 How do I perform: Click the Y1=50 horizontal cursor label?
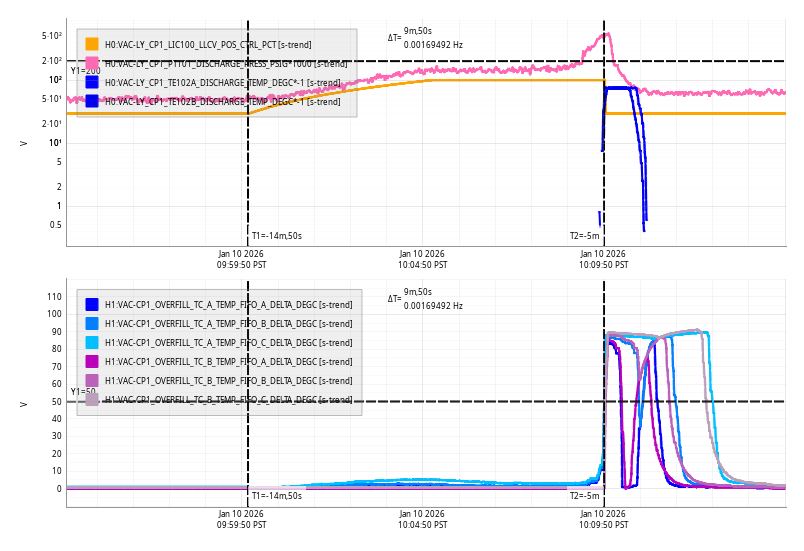point(83,392)
